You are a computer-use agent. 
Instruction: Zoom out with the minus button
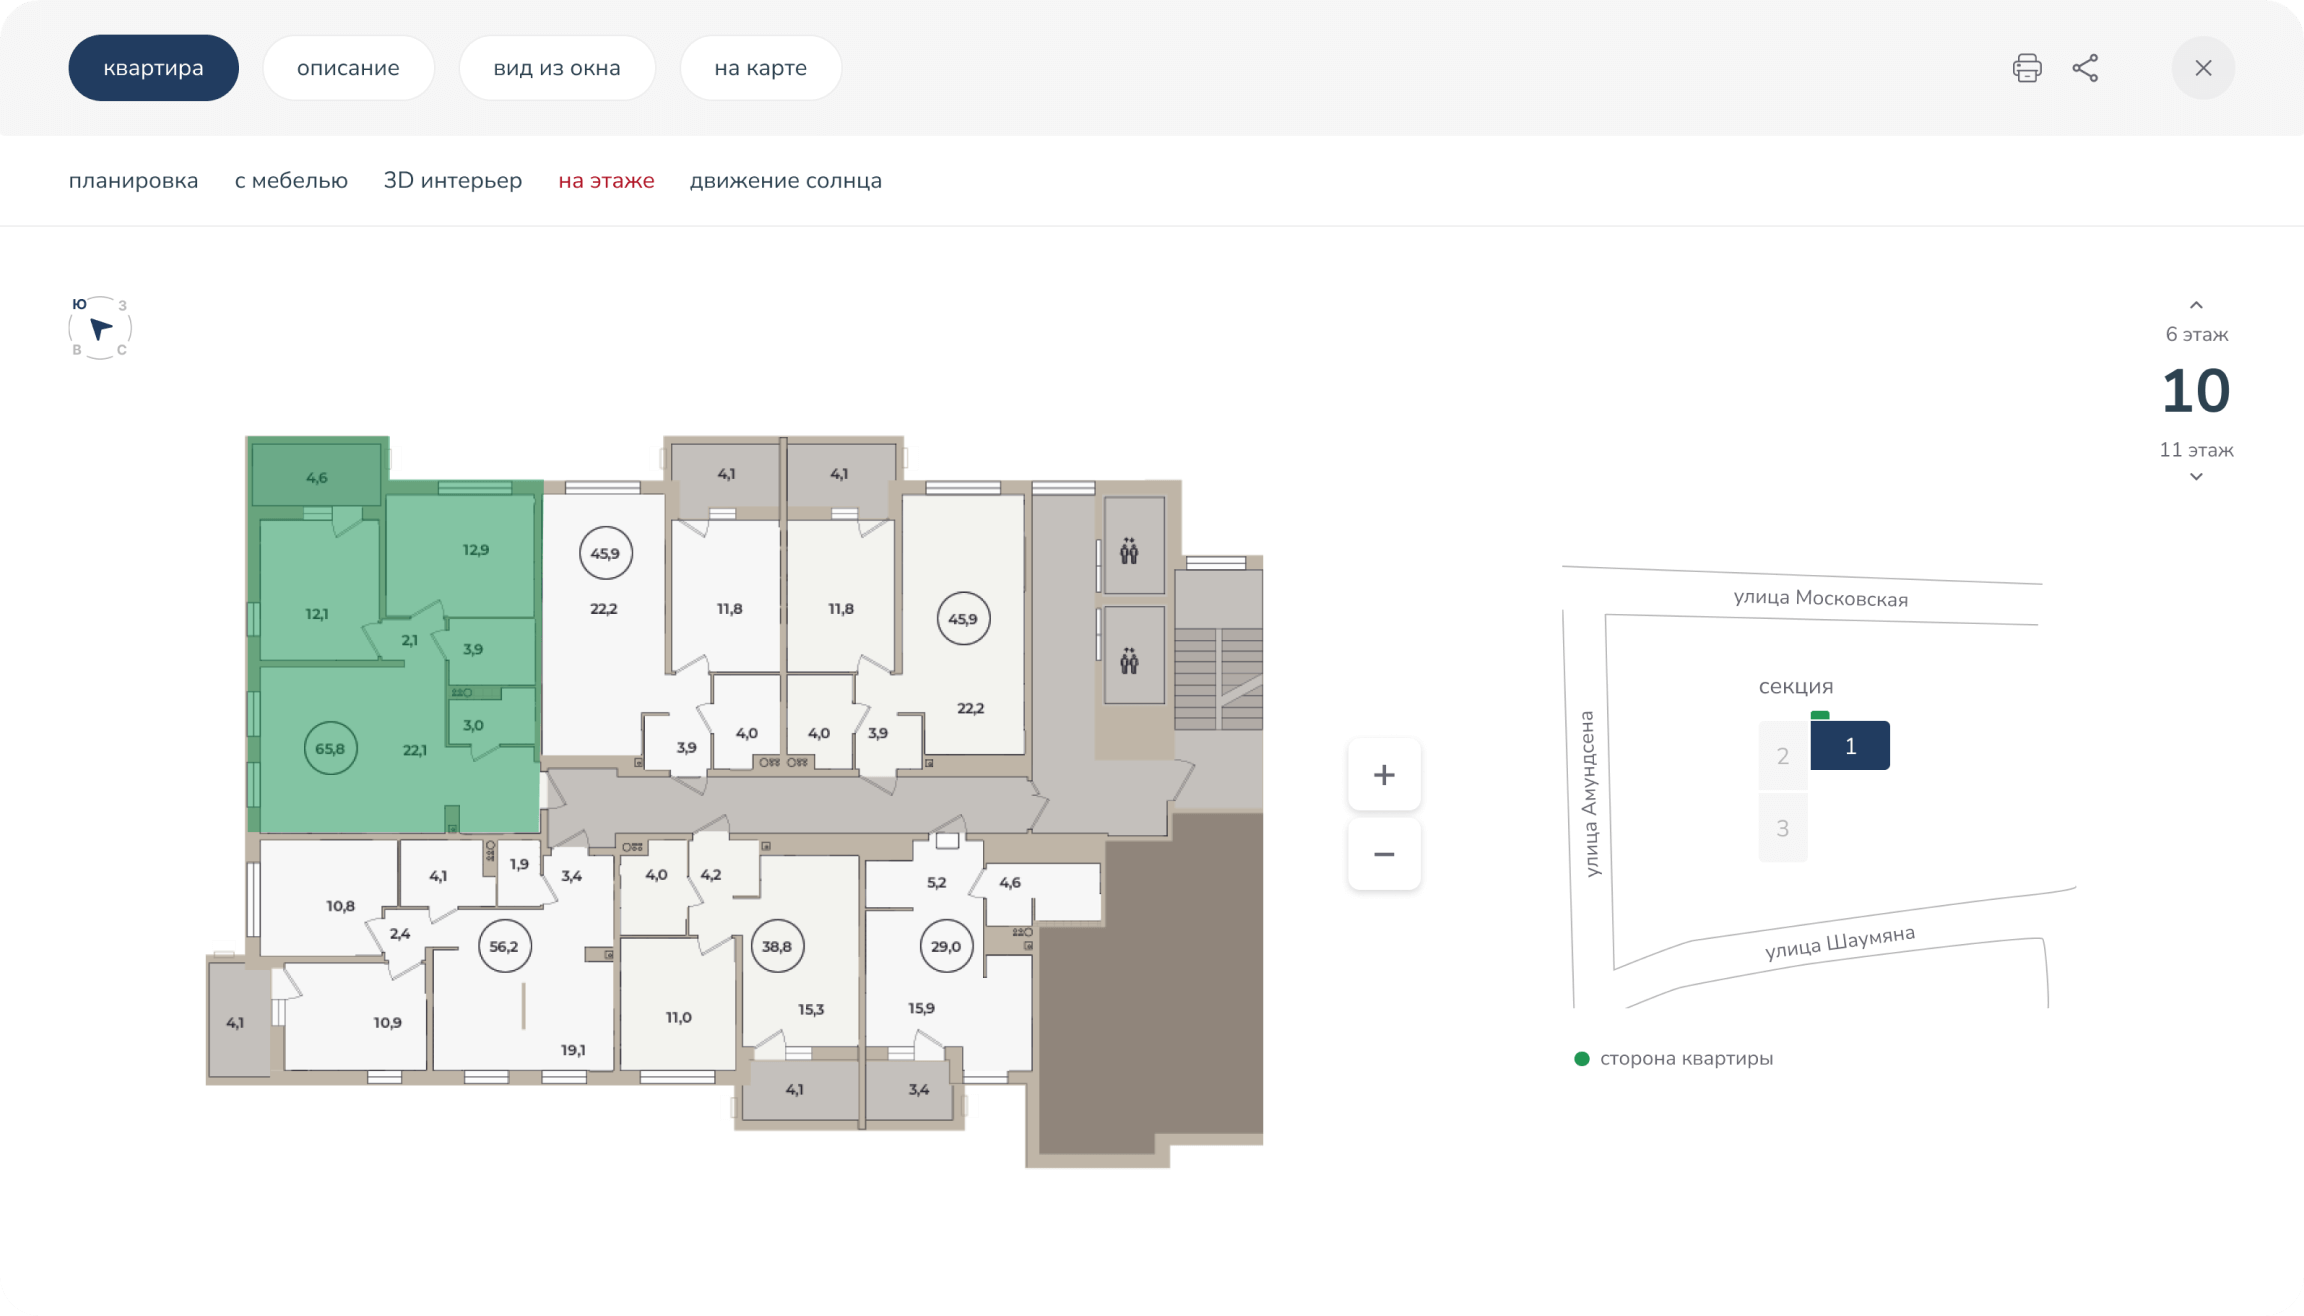click(1384, 854)
